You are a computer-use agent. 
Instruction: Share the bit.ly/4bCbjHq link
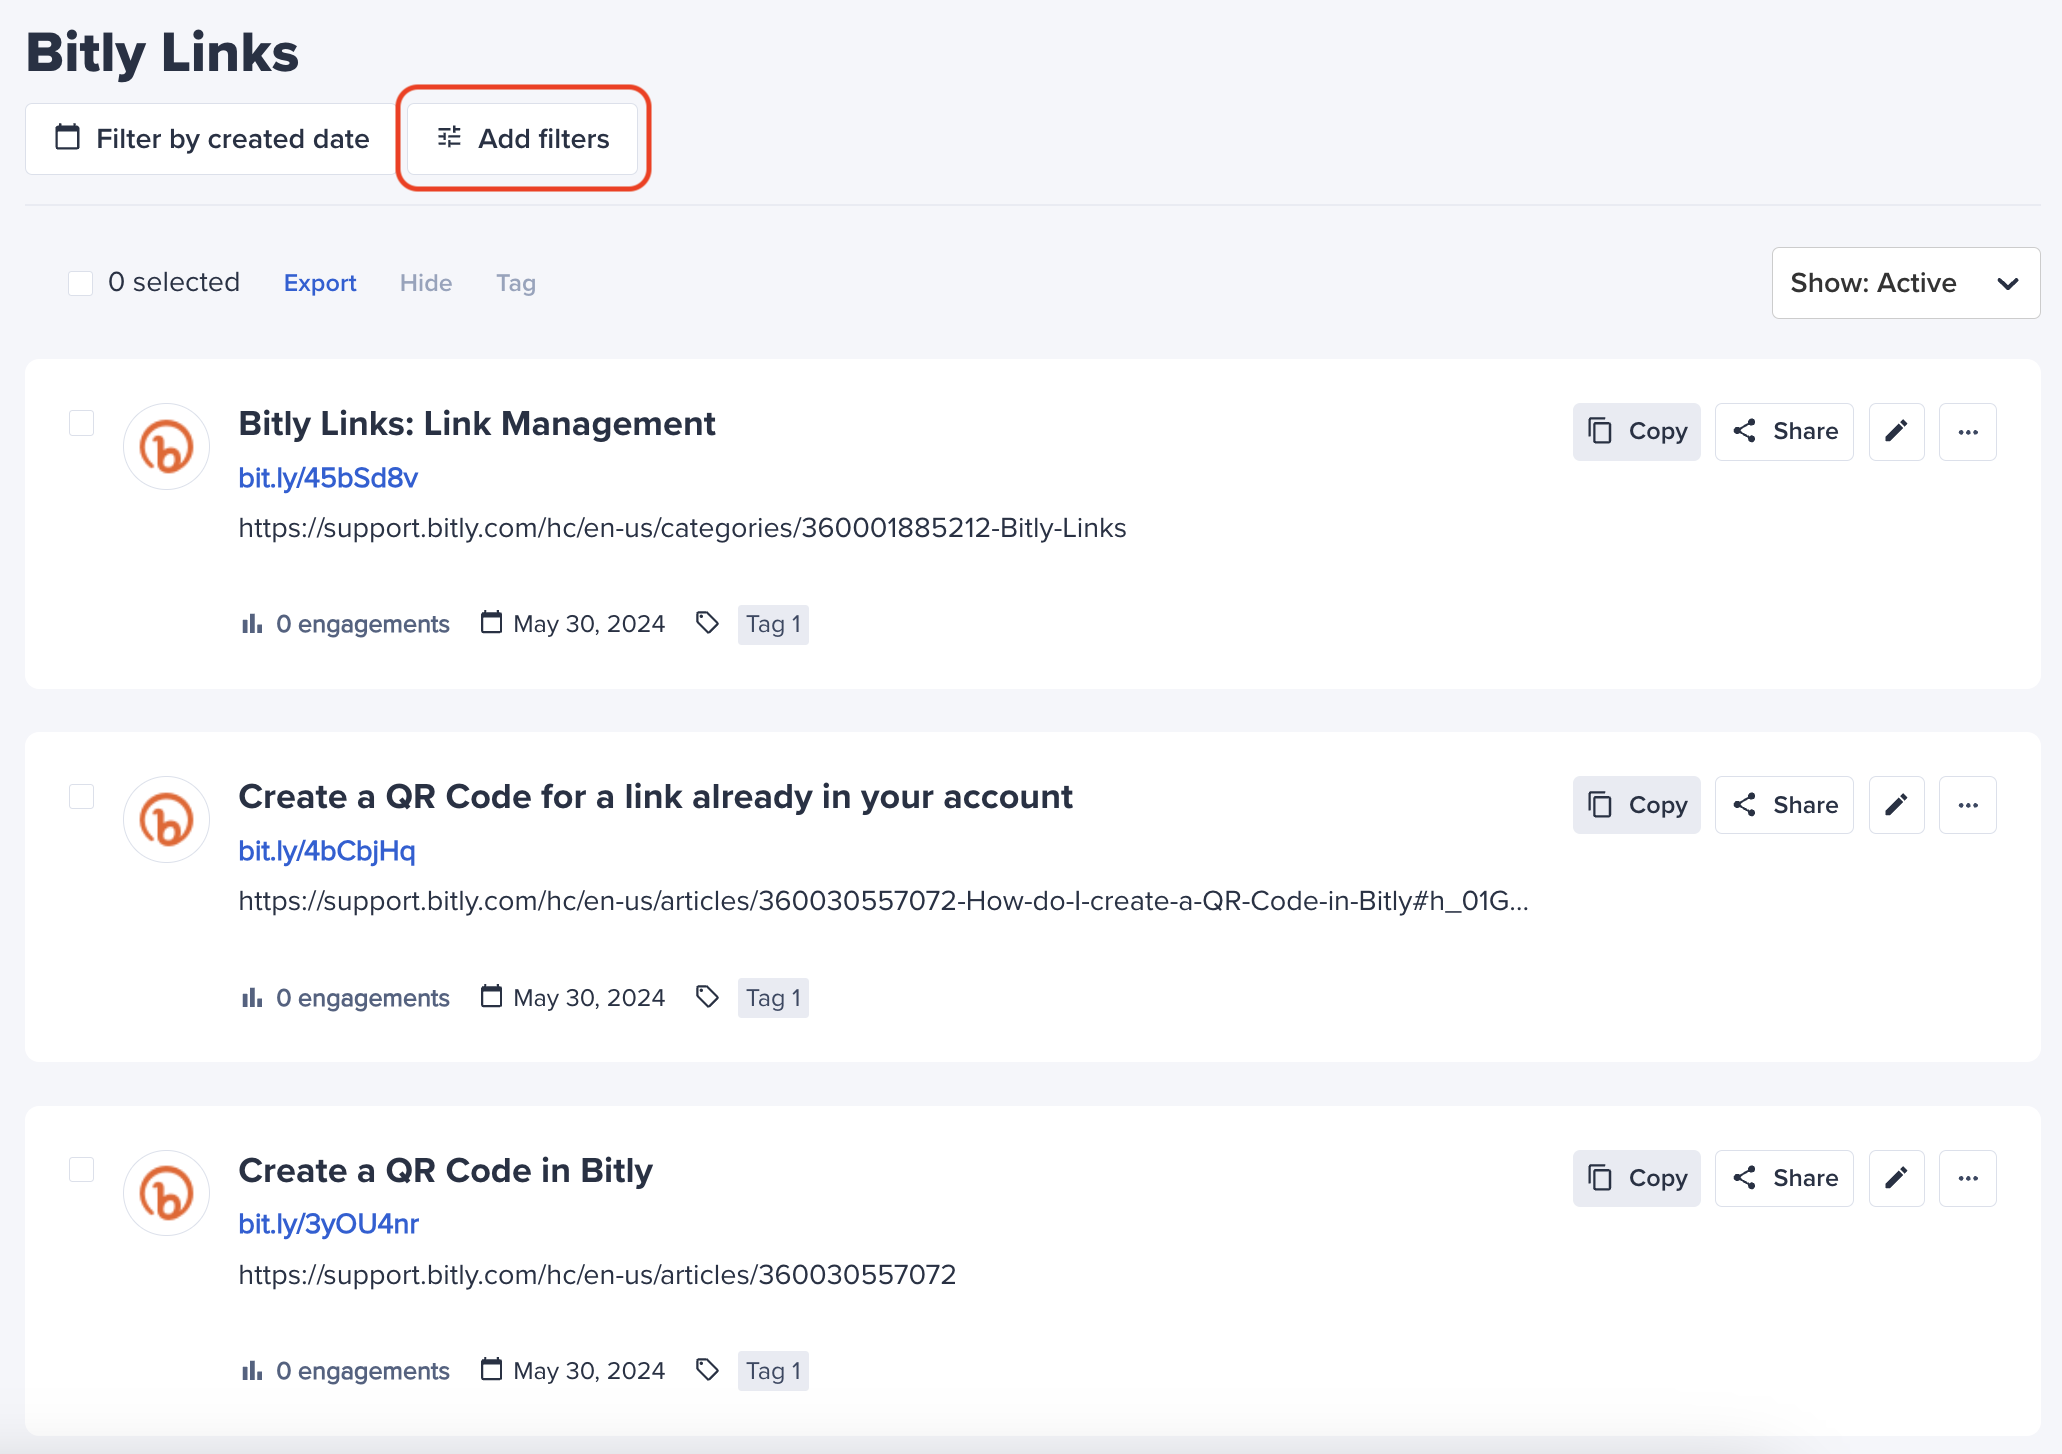(1785, 805)
